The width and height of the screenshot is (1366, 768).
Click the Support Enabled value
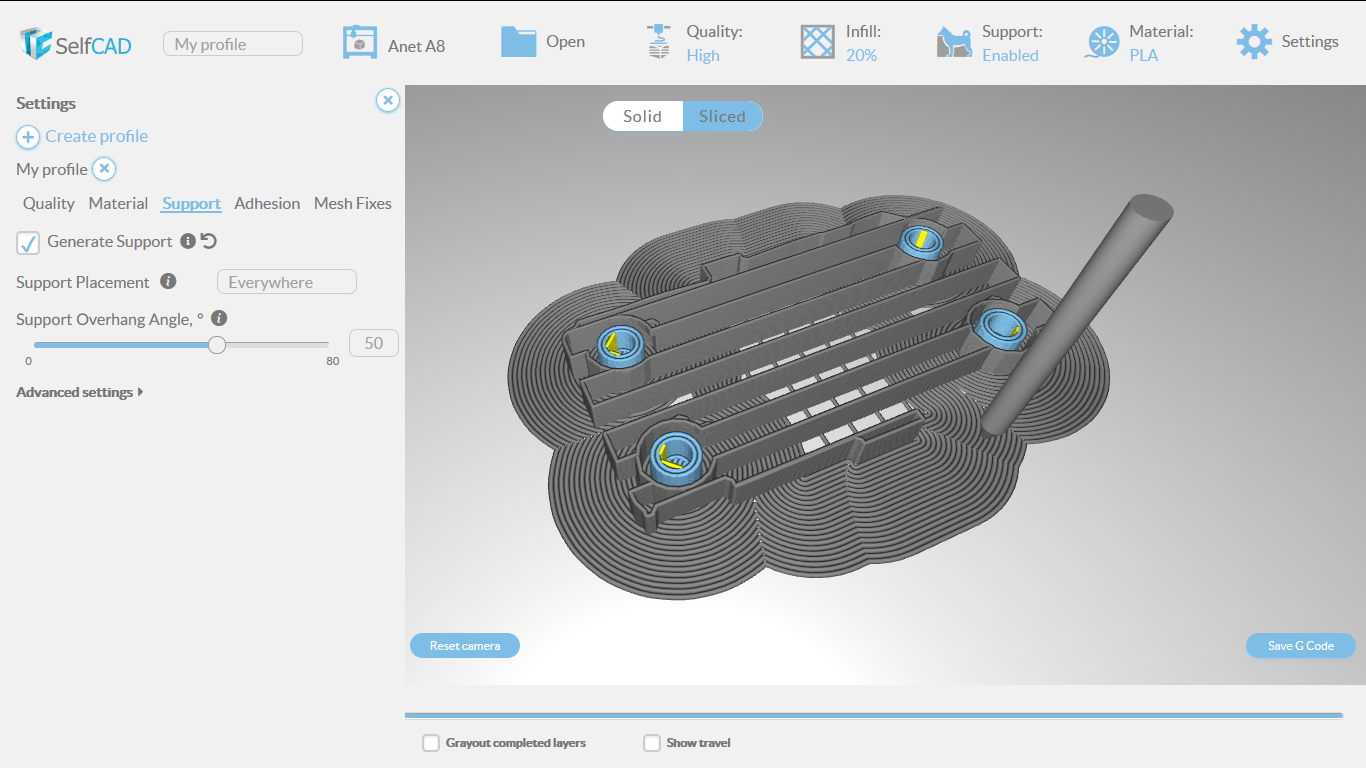point(1010,56)
